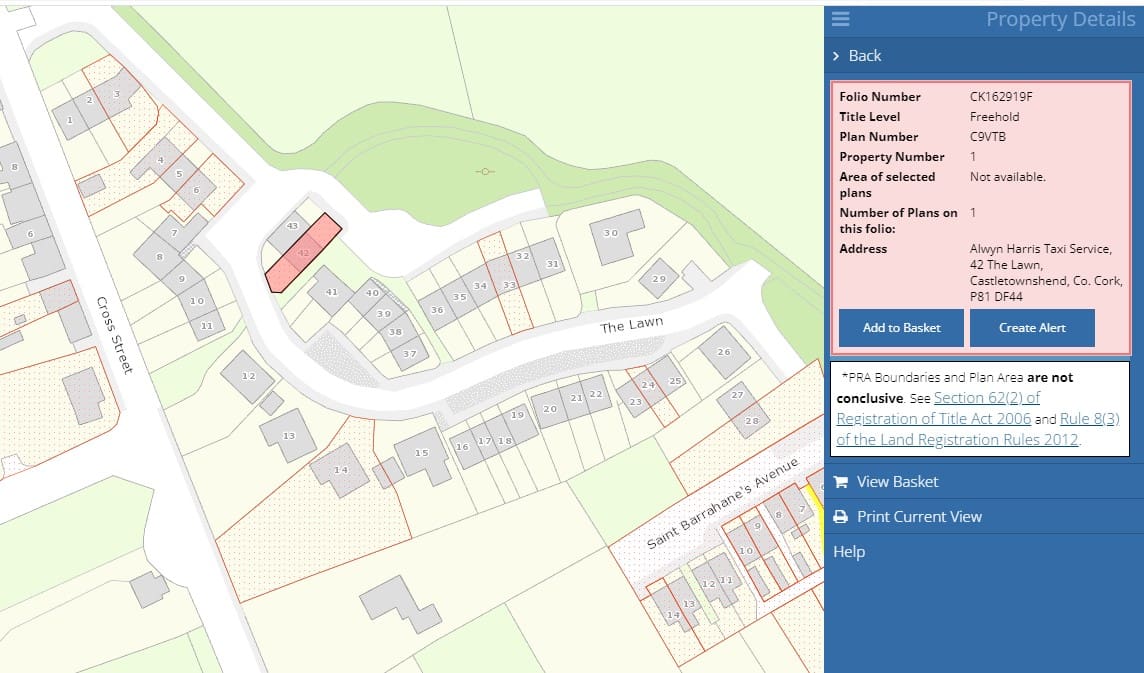Click the View Basket cart icon
This screenshot has height=673, width=1144.
coord(840,482)
